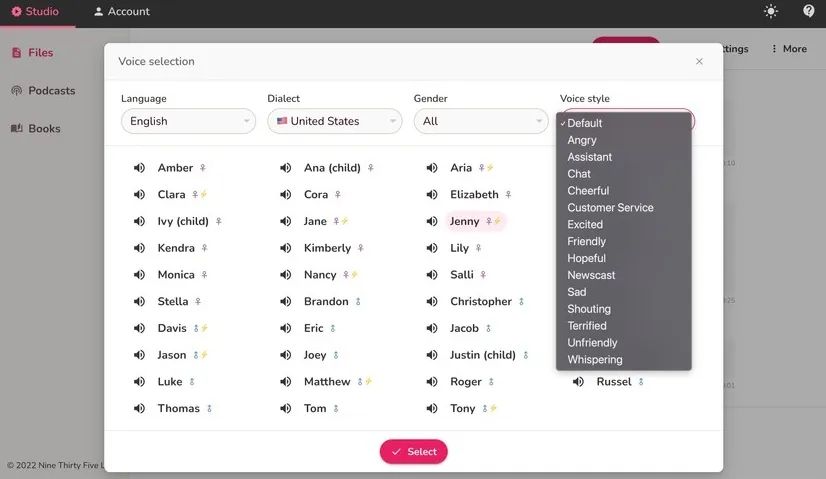Viewport: 826px width, 479px height.
Task: Play the Tom voice preview
Action: click(286, 408)
